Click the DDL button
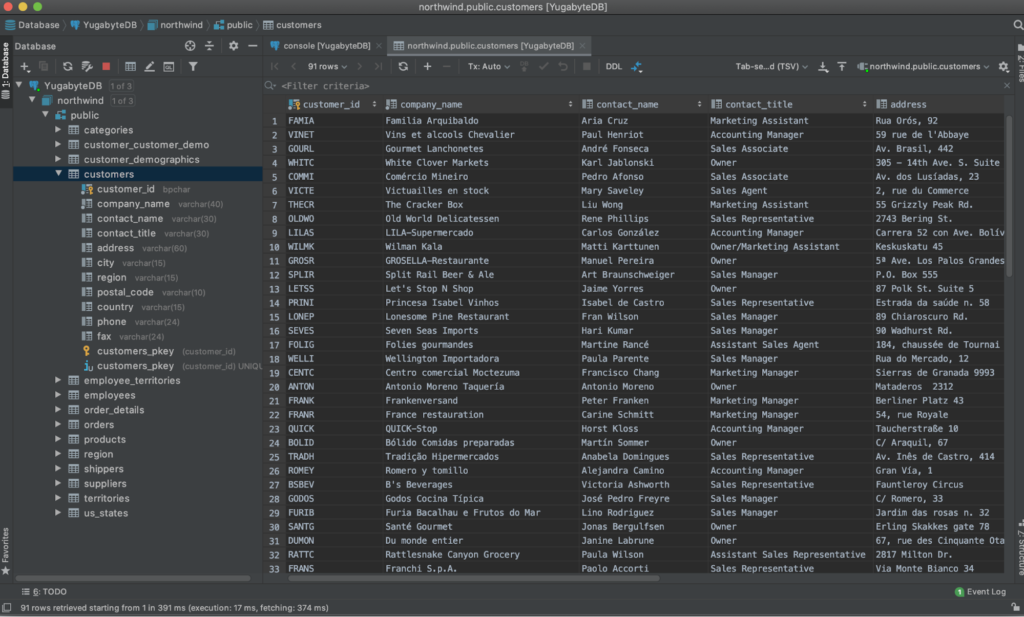The width and height of the screenshot is (1024, 617). click(x=614, y=66)
